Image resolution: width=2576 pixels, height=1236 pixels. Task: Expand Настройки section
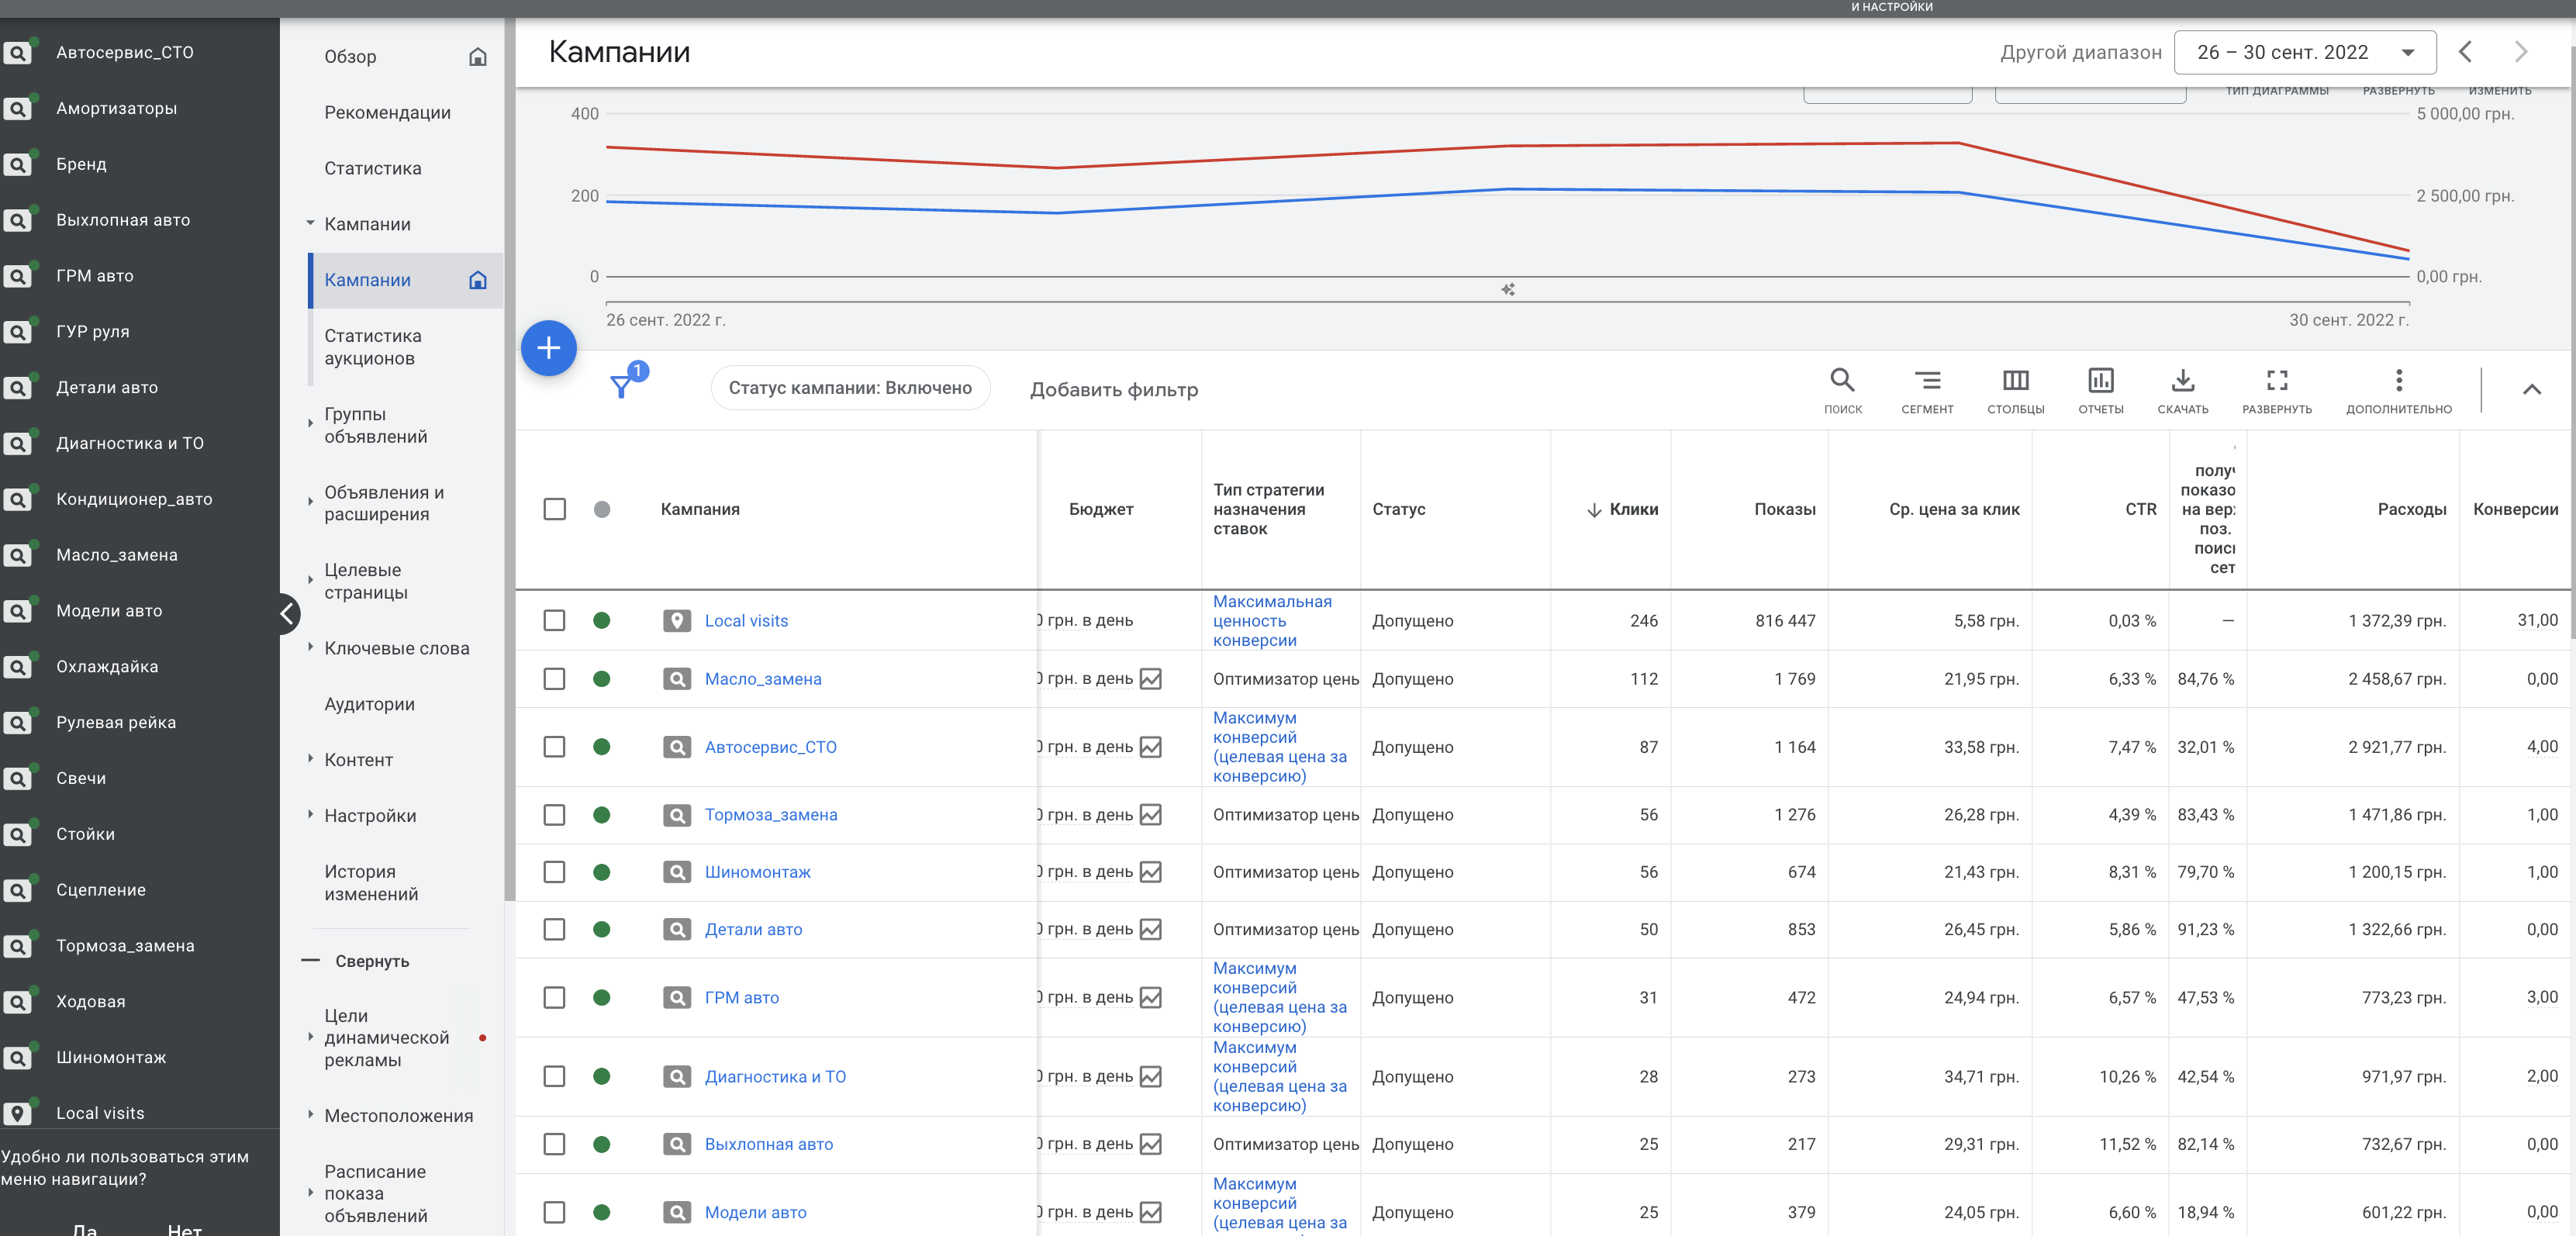coord(310,815)
